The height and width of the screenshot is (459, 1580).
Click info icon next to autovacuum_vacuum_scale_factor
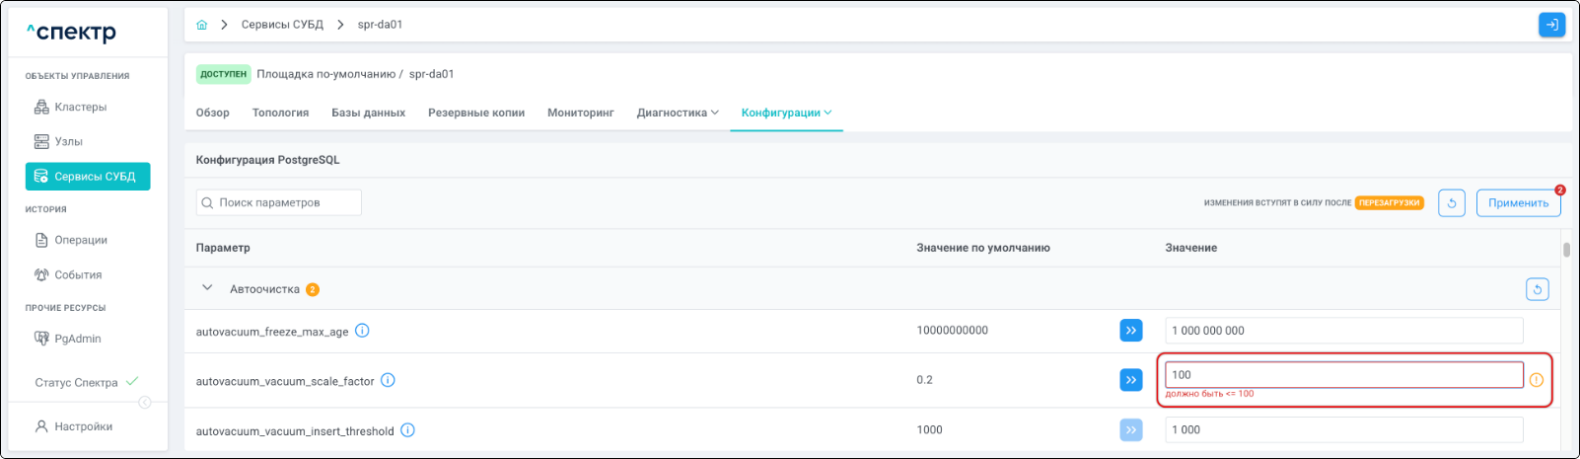tap(388, 380)
